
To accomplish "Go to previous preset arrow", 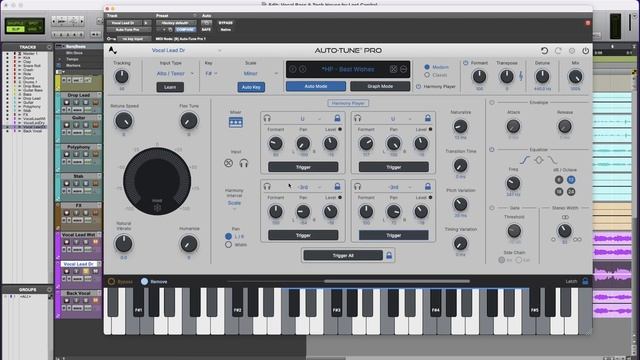I will 293,69.
